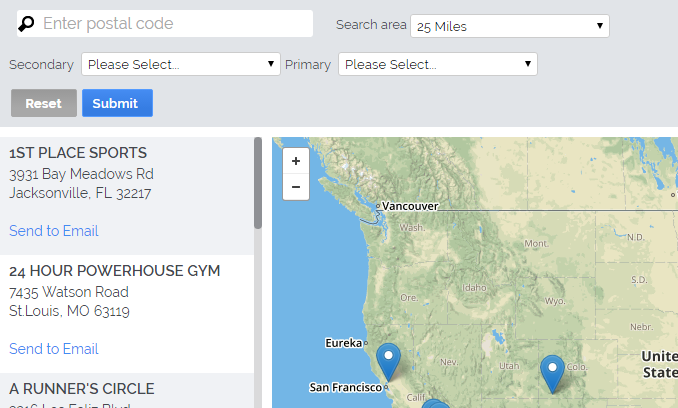Click the Reset button
This screenshot has width=678, height=408.
coord(44,103)
